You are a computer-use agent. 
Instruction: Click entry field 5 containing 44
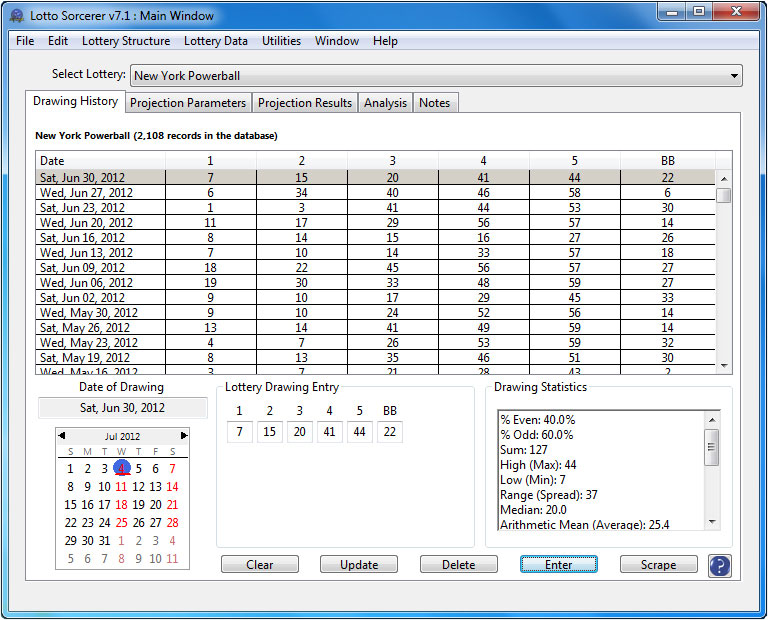click(360, 432)
